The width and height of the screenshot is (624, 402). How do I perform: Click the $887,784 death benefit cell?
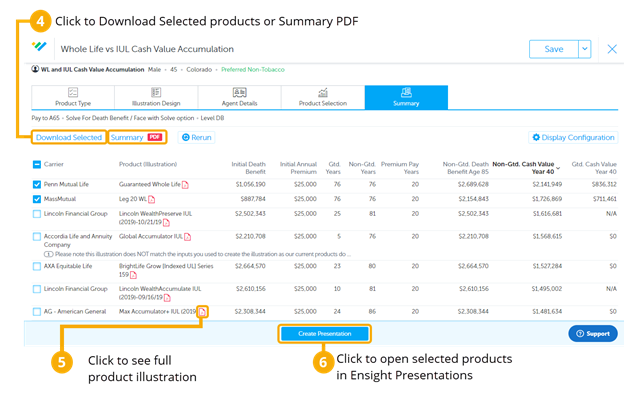pyautogui.click(x=253, y=199)
